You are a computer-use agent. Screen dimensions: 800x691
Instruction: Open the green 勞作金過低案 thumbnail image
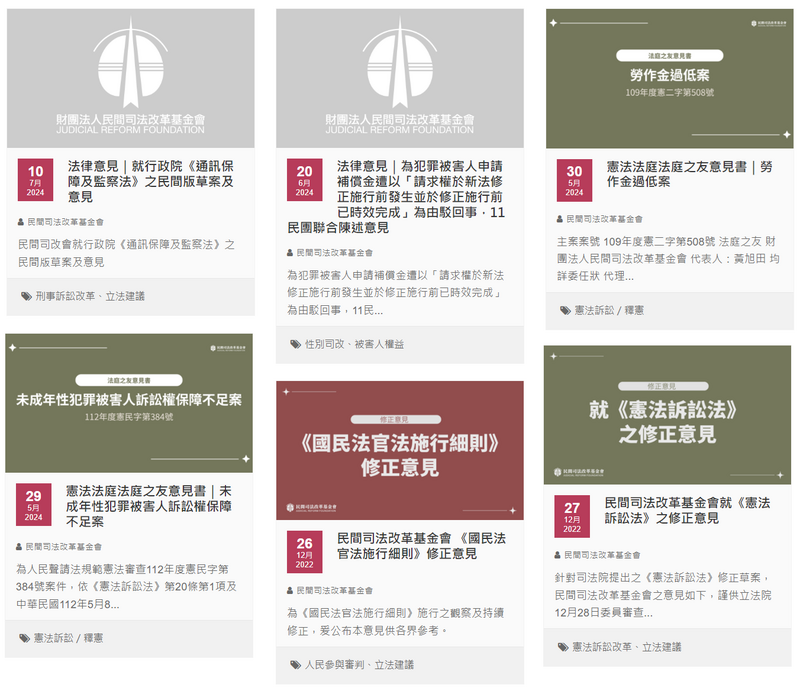click(669, 79)
